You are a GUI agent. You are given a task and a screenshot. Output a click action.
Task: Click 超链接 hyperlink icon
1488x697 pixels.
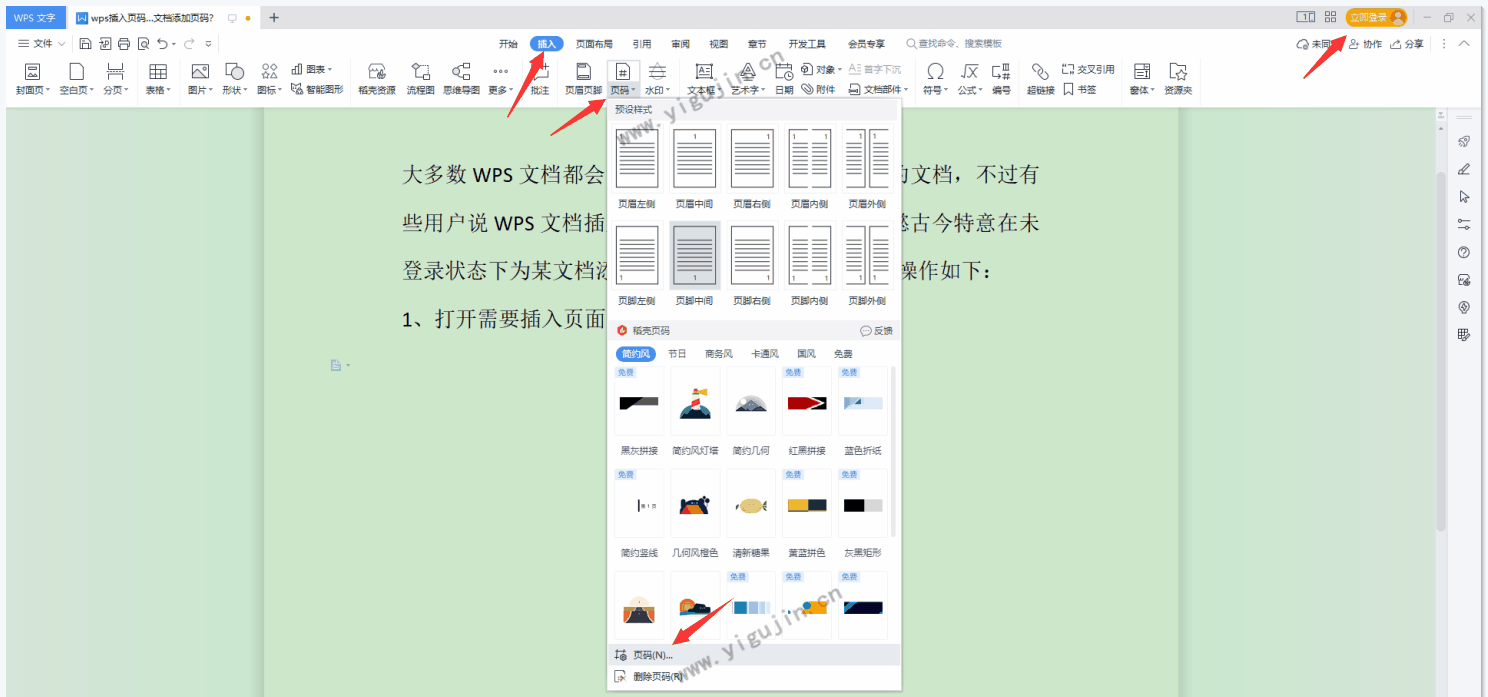tap(1040, 79)
